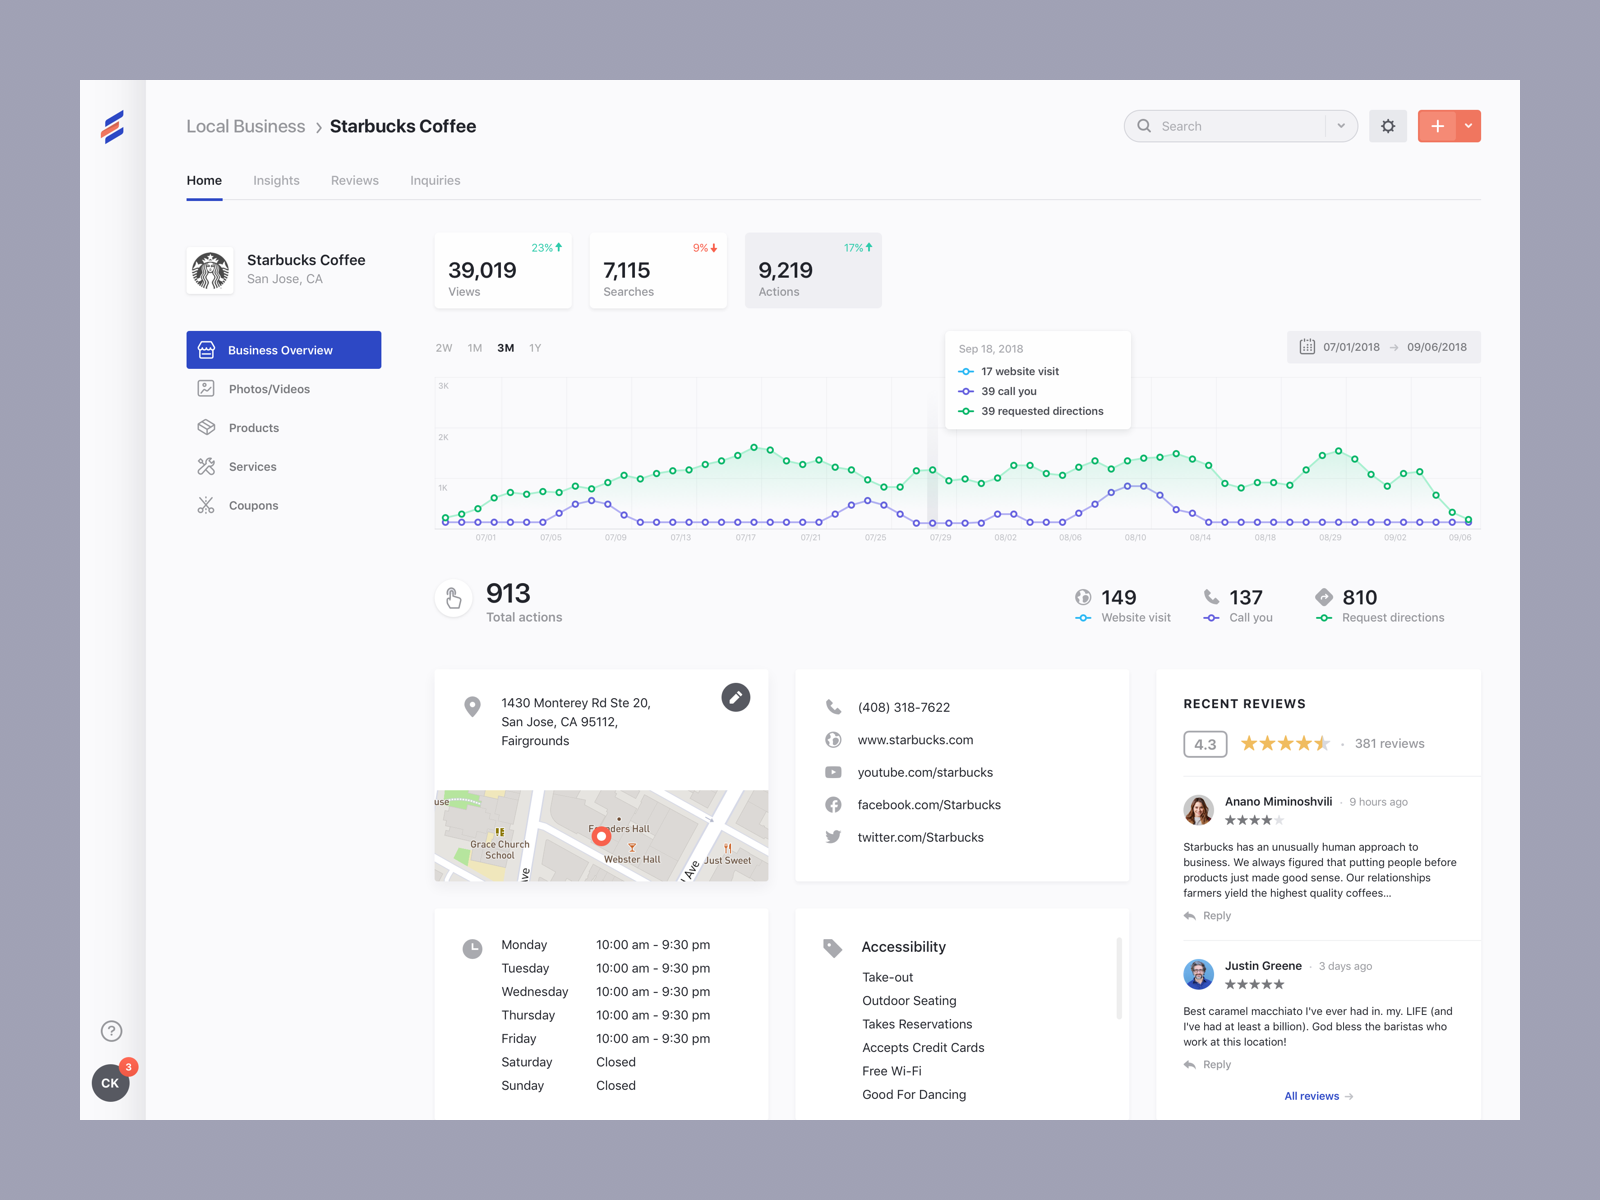Open the help question mark icon
1600x1200 pixels.
point(111,1031)
